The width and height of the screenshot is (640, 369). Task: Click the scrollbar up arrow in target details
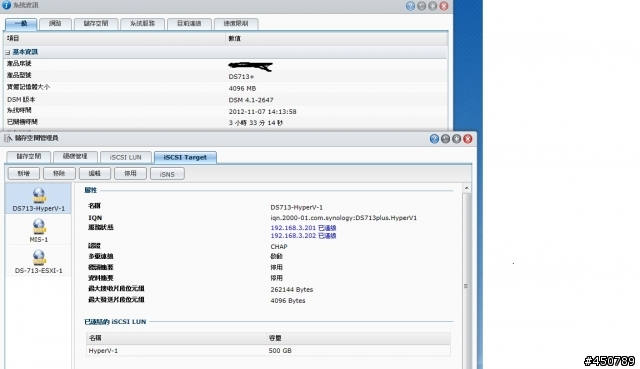(466, 188)
